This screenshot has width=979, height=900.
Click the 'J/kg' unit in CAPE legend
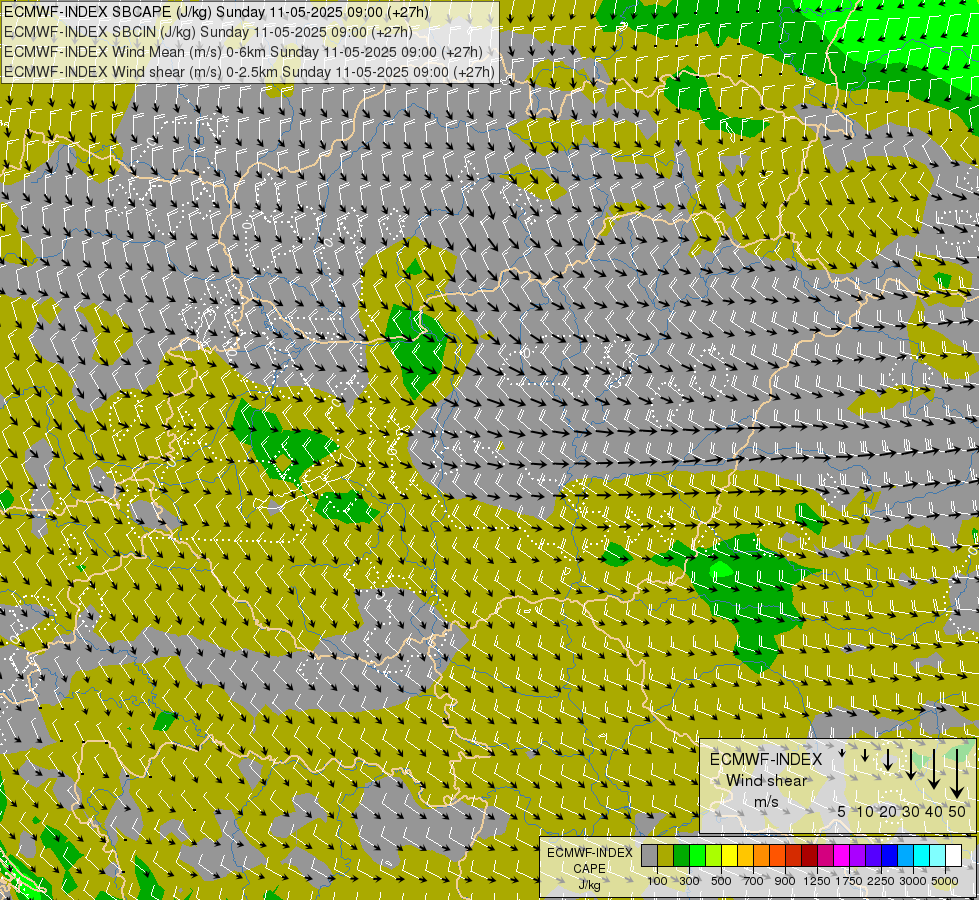pyautogui.click(x=589, y=885)
